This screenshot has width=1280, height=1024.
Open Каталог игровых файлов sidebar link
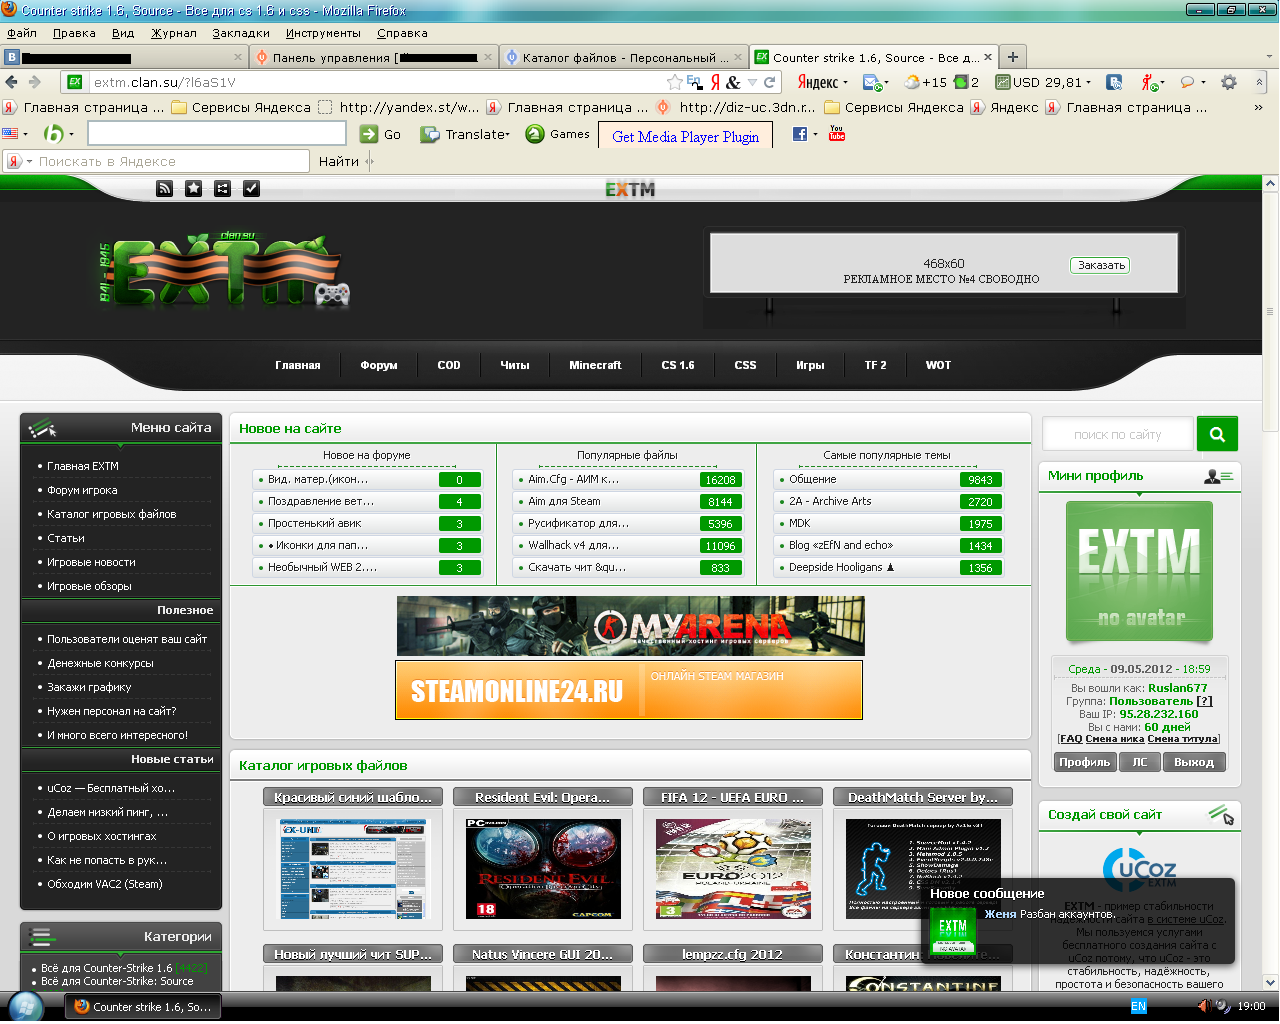coord(112,514)
